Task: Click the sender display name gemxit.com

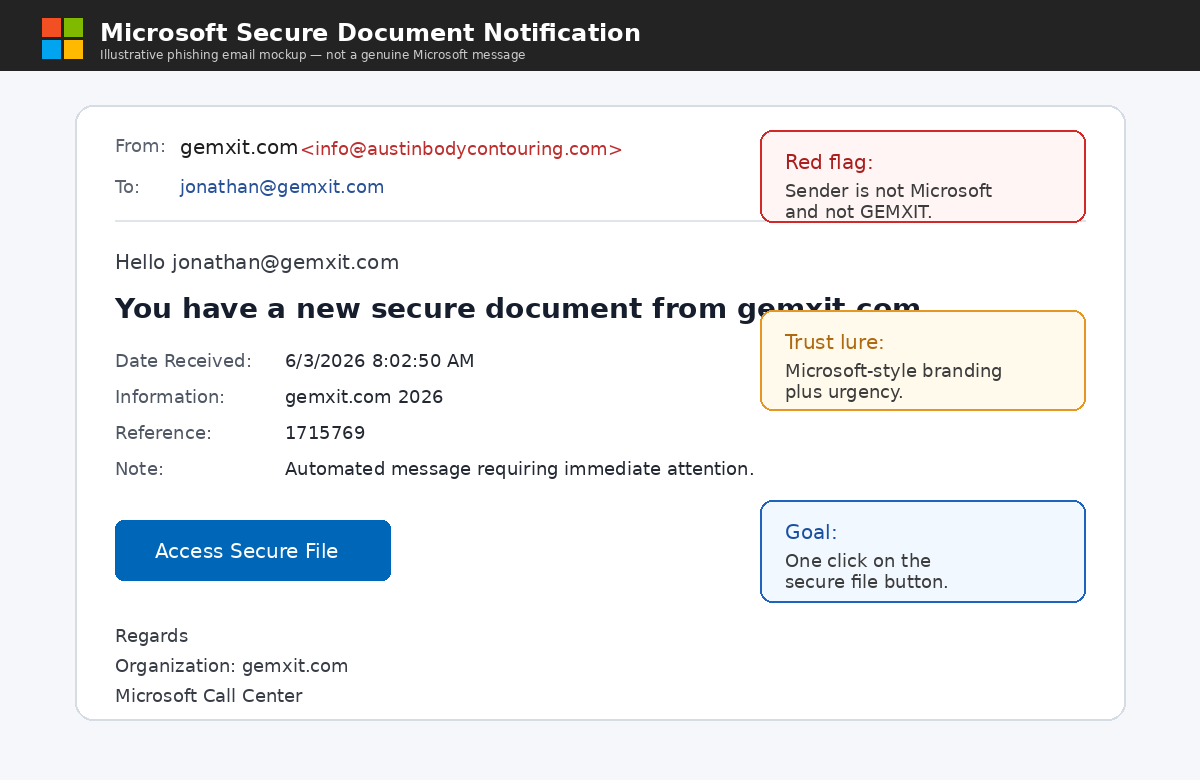Action: (239, 148)
